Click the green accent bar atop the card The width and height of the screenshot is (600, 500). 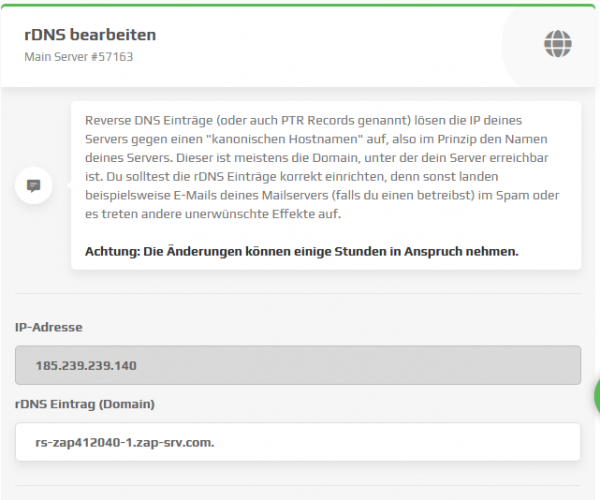(298, 5)
